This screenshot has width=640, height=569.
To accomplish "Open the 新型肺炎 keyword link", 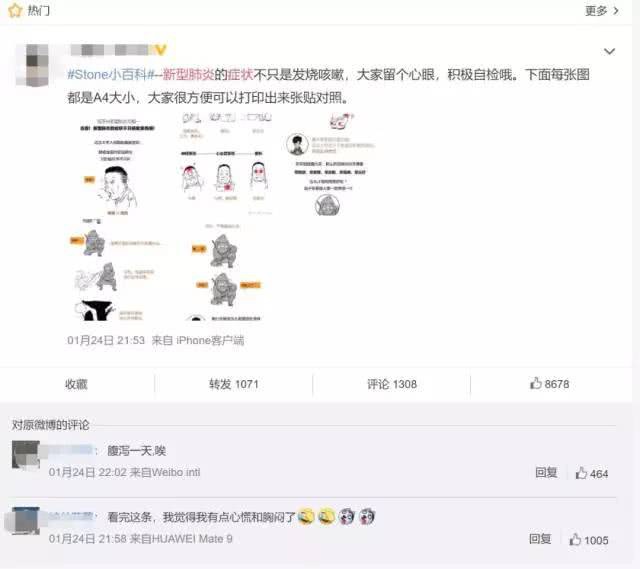I will [189, 75].
